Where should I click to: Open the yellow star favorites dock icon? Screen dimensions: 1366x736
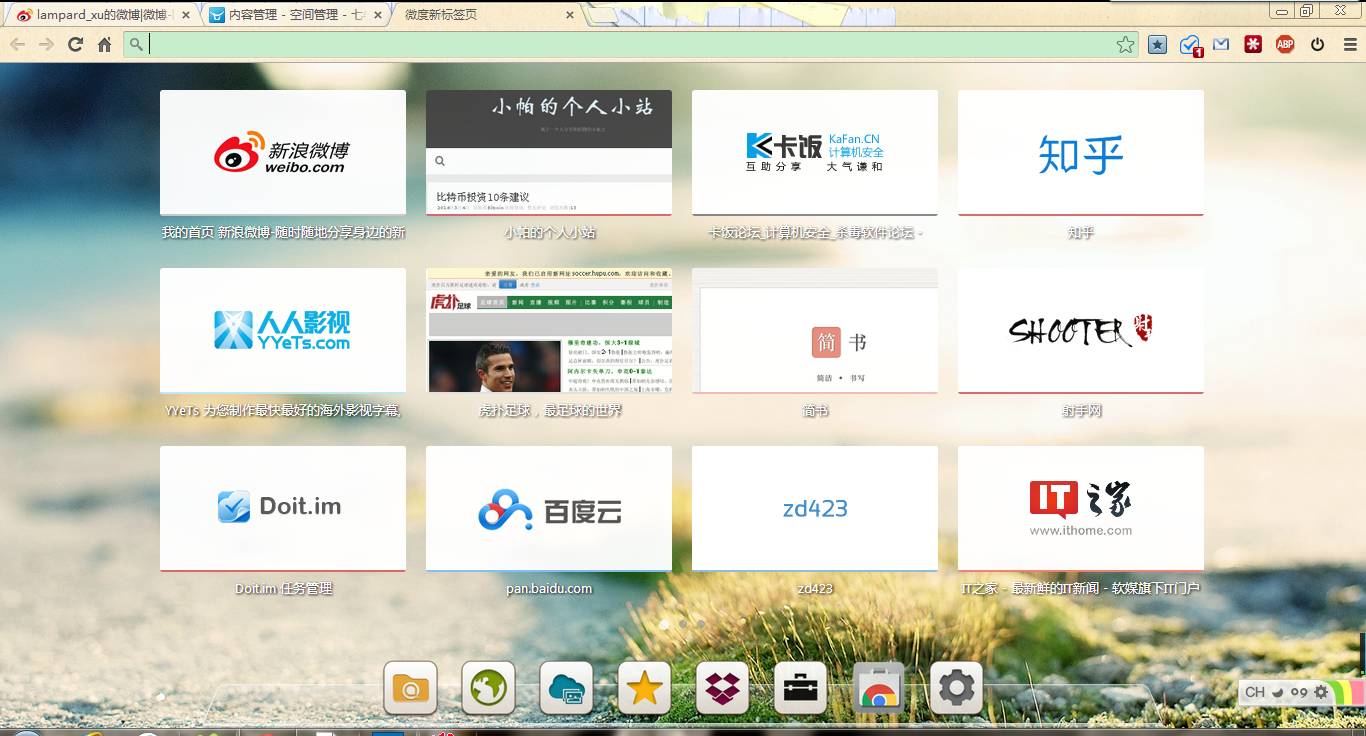(645, 688)
